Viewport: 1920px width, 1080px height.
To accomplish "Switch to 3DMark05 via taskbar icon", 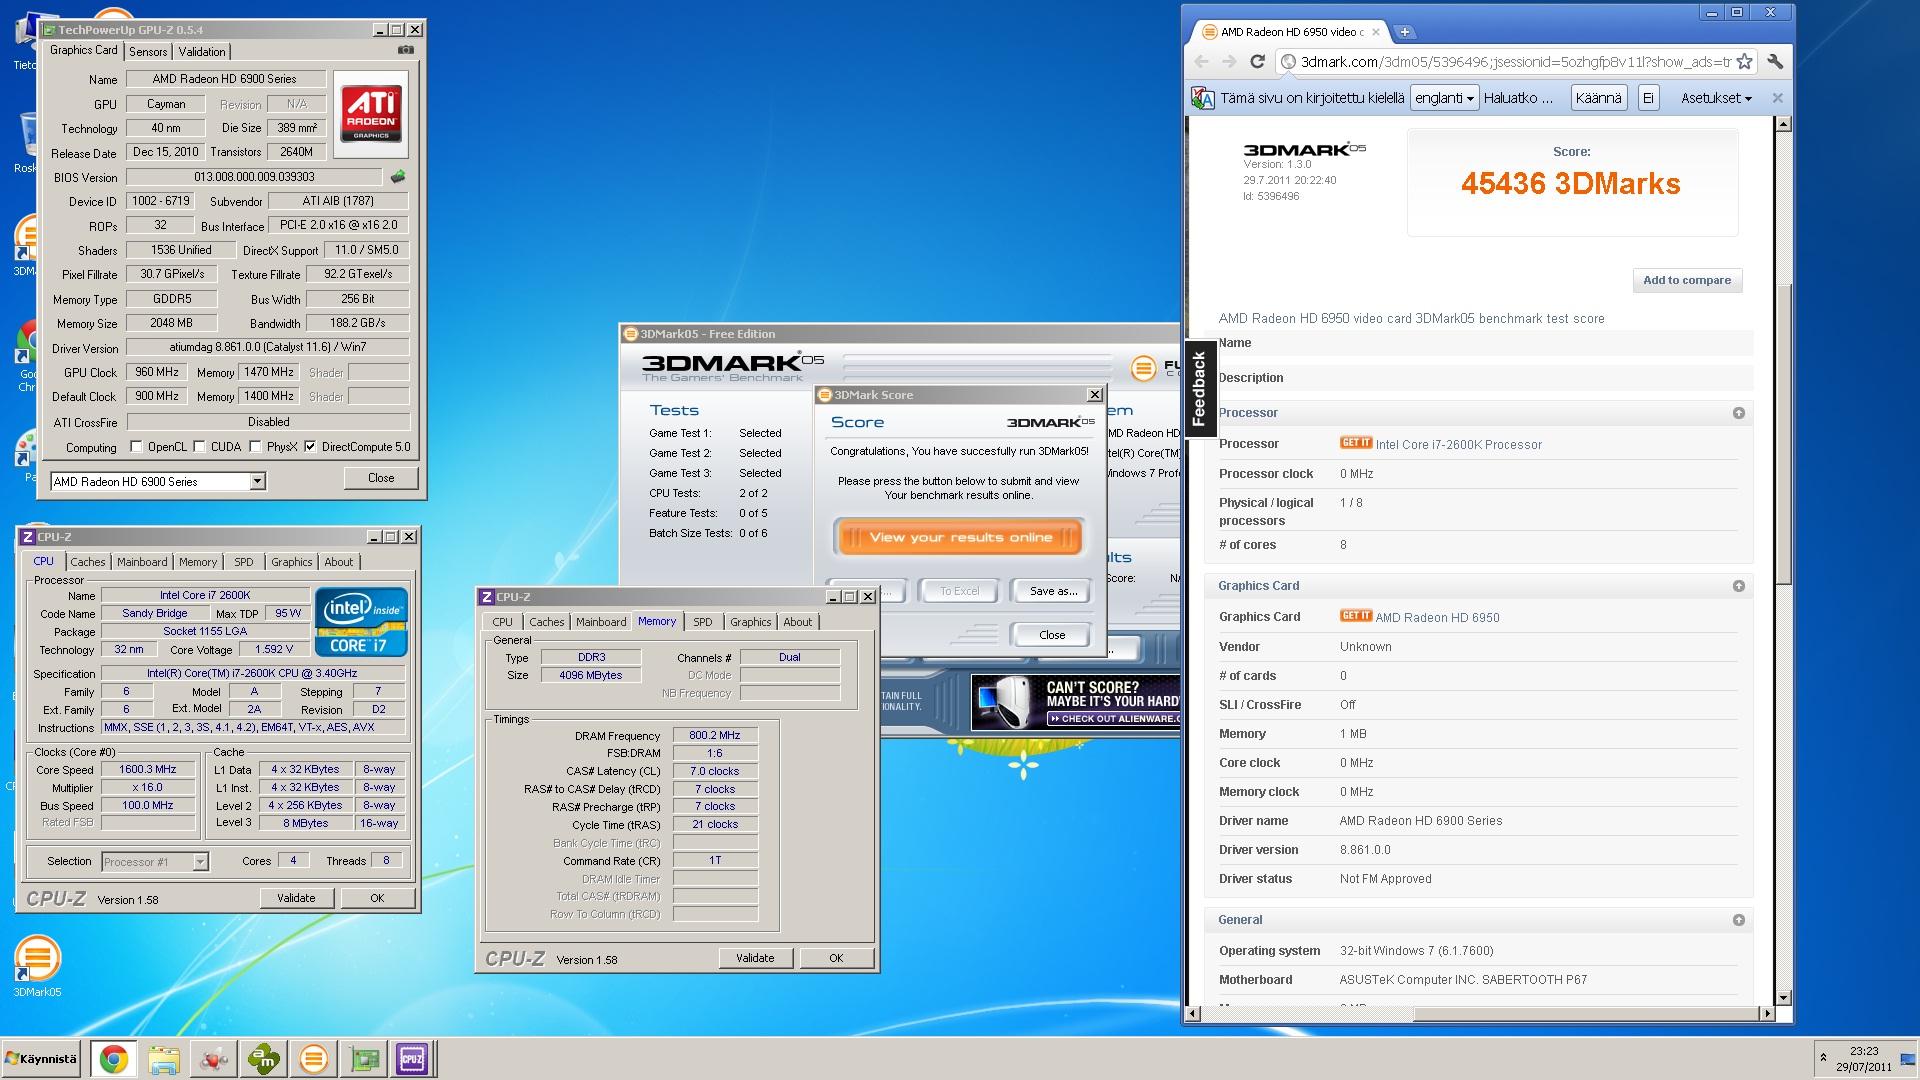I will (314, 1059).
